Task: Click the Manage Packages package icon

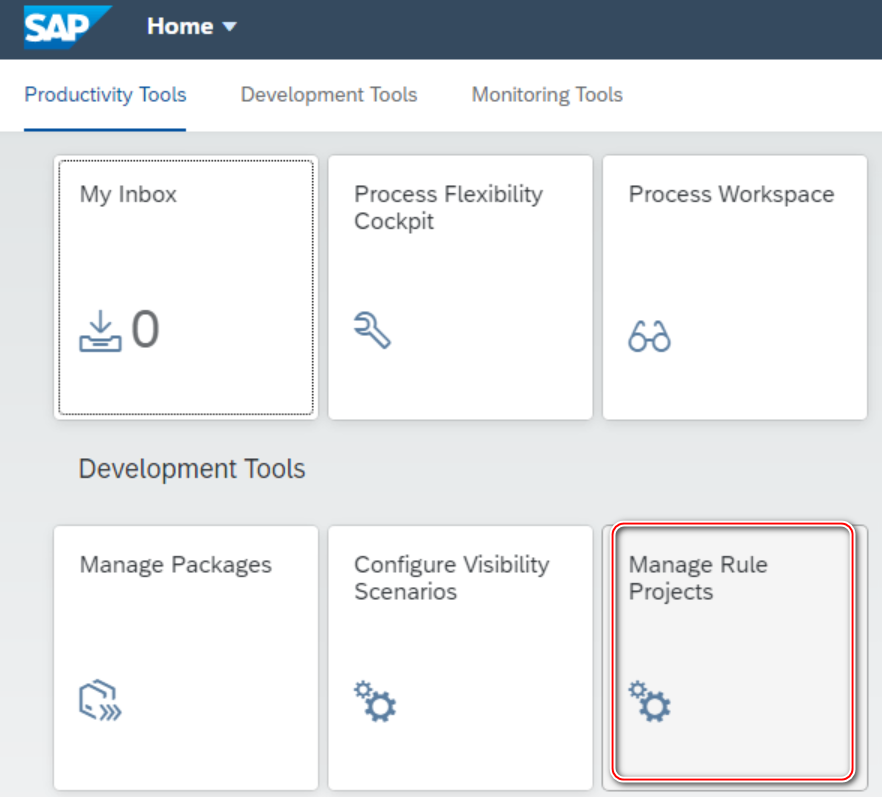Action: (x=100, y=700)
